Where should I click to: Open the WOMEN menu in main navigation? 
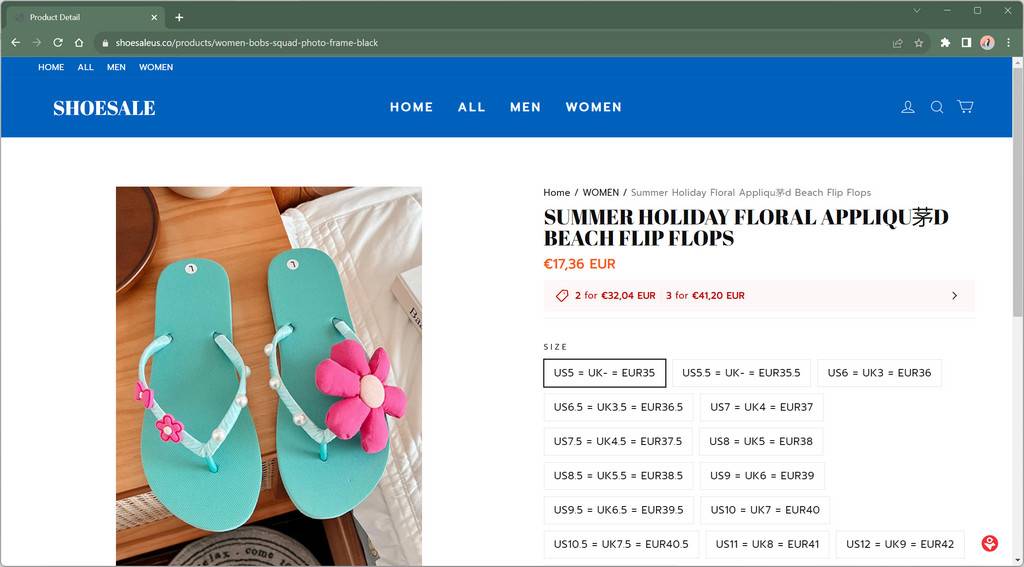tap(593, 107)
